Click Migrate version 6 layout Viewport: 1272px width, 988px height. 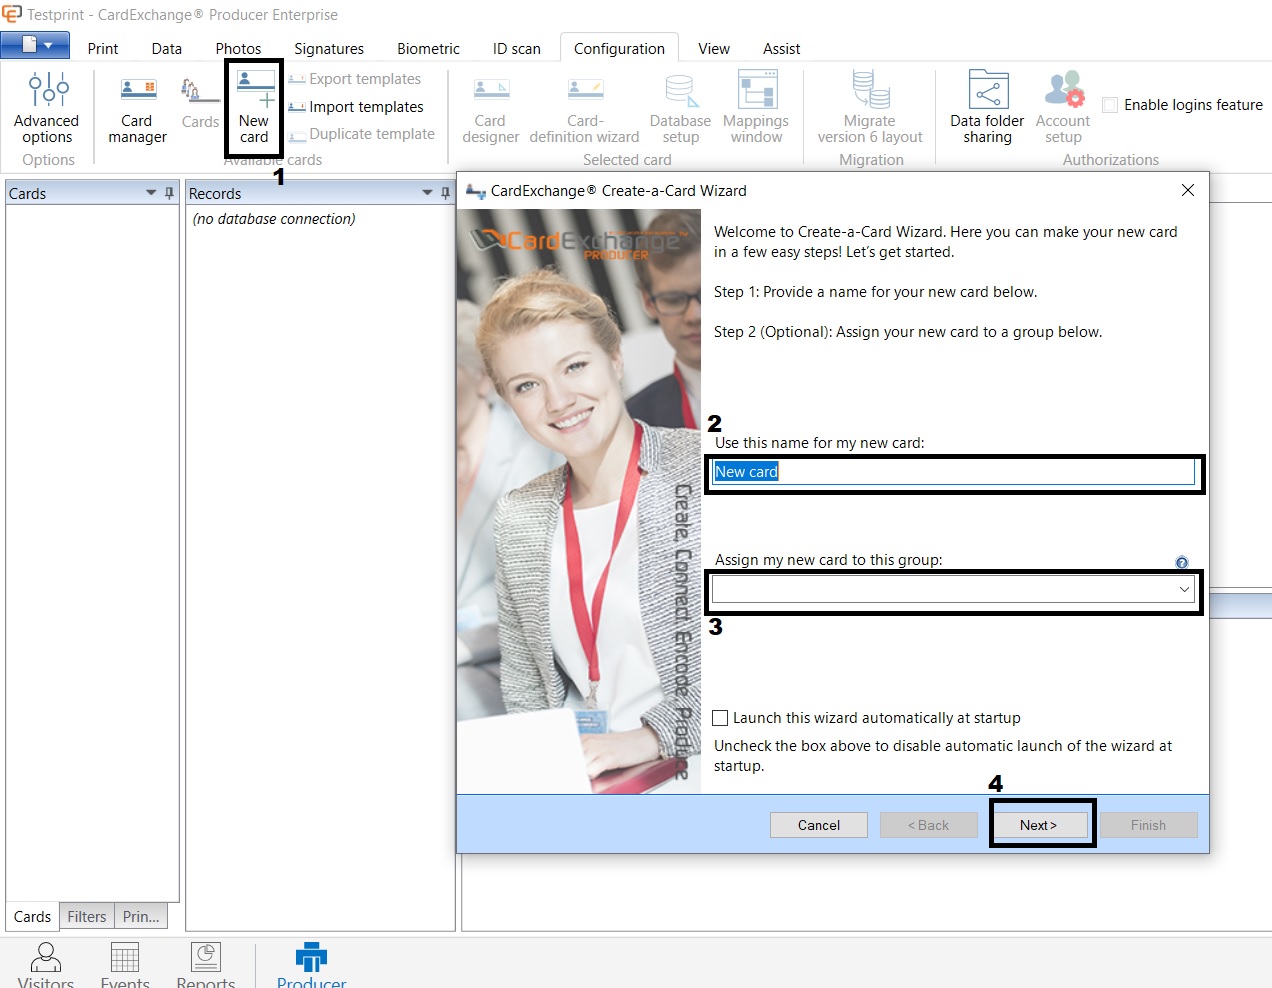tap(870, 108)
